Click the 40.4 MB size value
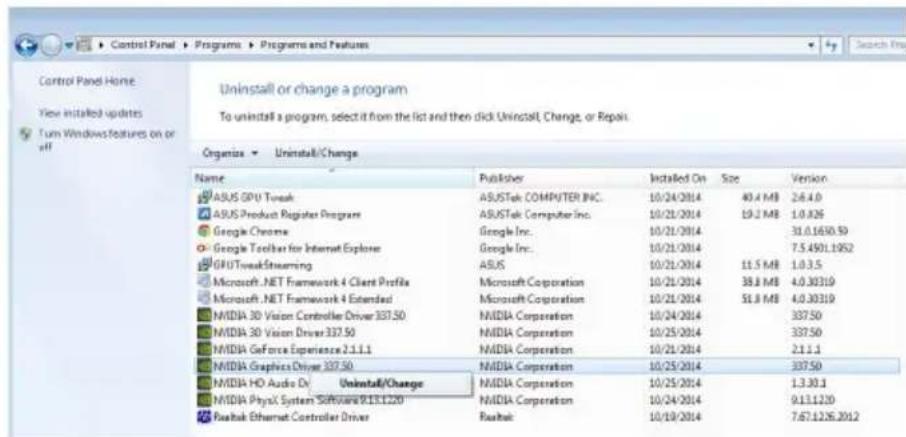The width and height of the screenshot is (906, 437). coord(761,198)
